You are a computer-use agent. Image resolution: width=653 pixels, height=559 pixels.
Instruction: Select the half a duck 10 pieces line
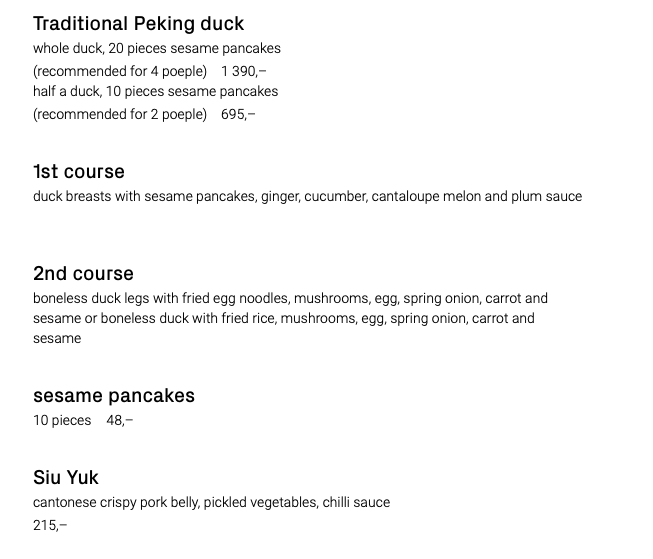(156, 91)
